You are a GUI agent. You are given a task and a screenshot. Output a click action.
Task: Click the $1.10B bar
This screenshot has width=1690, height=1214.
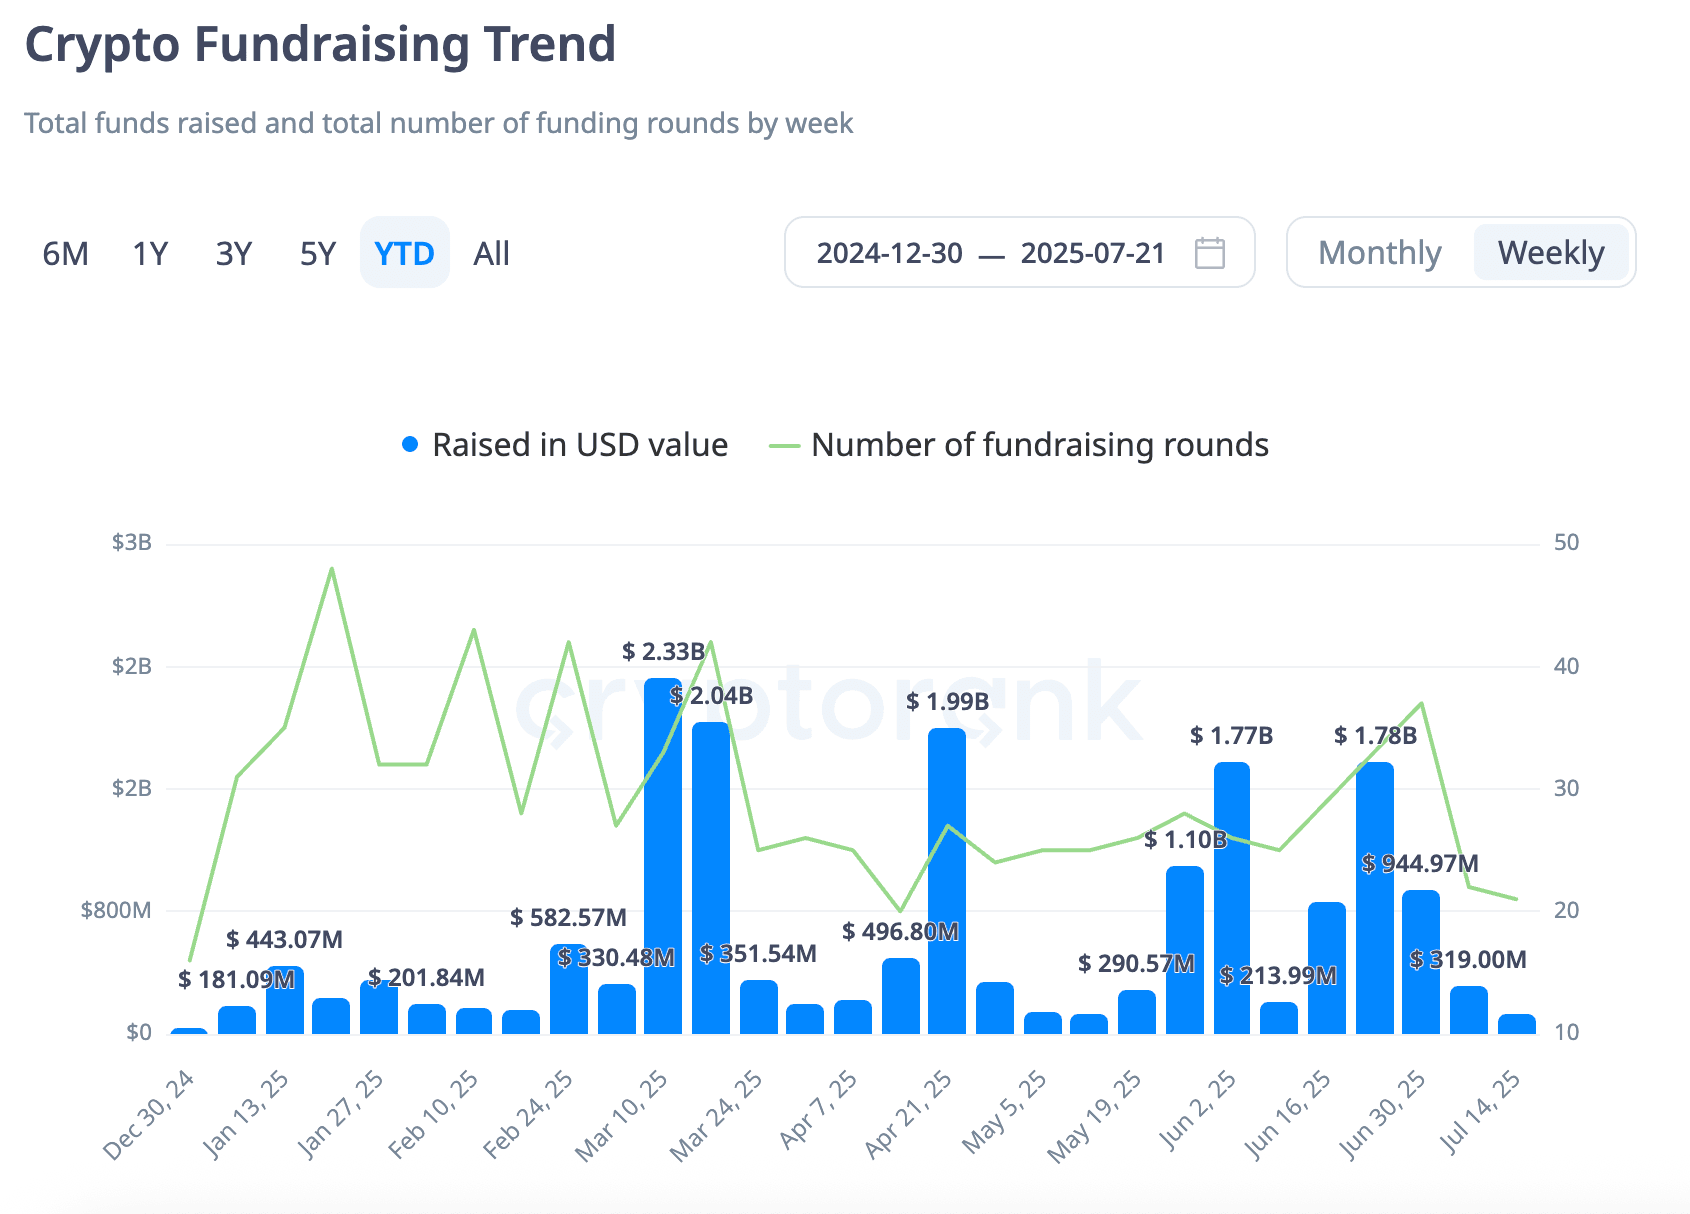coord(1185,950)
